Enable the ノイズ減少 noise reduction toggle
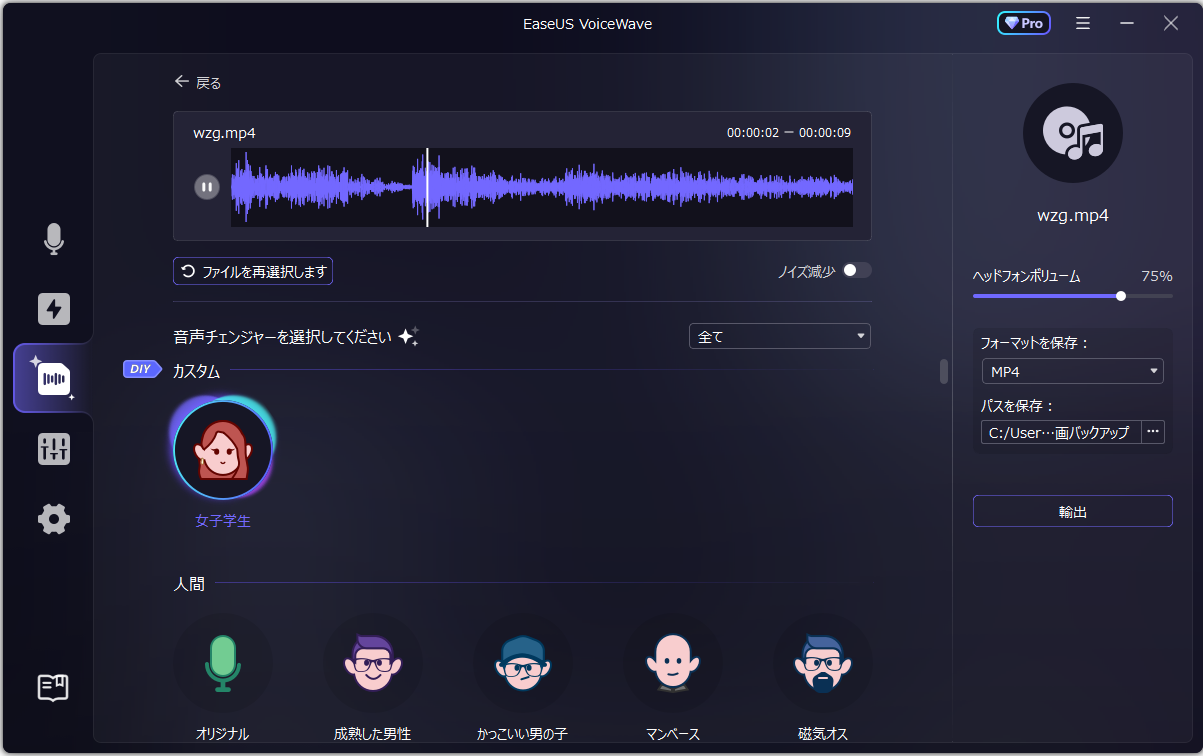Screen dimensions: 1203x756 coord(856,270)
